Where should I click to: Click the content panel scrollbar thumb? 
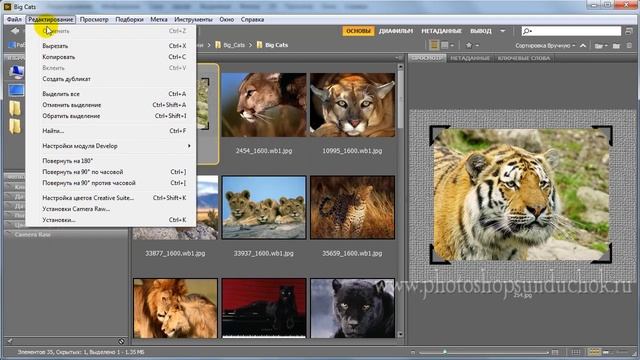click(400, 99)
